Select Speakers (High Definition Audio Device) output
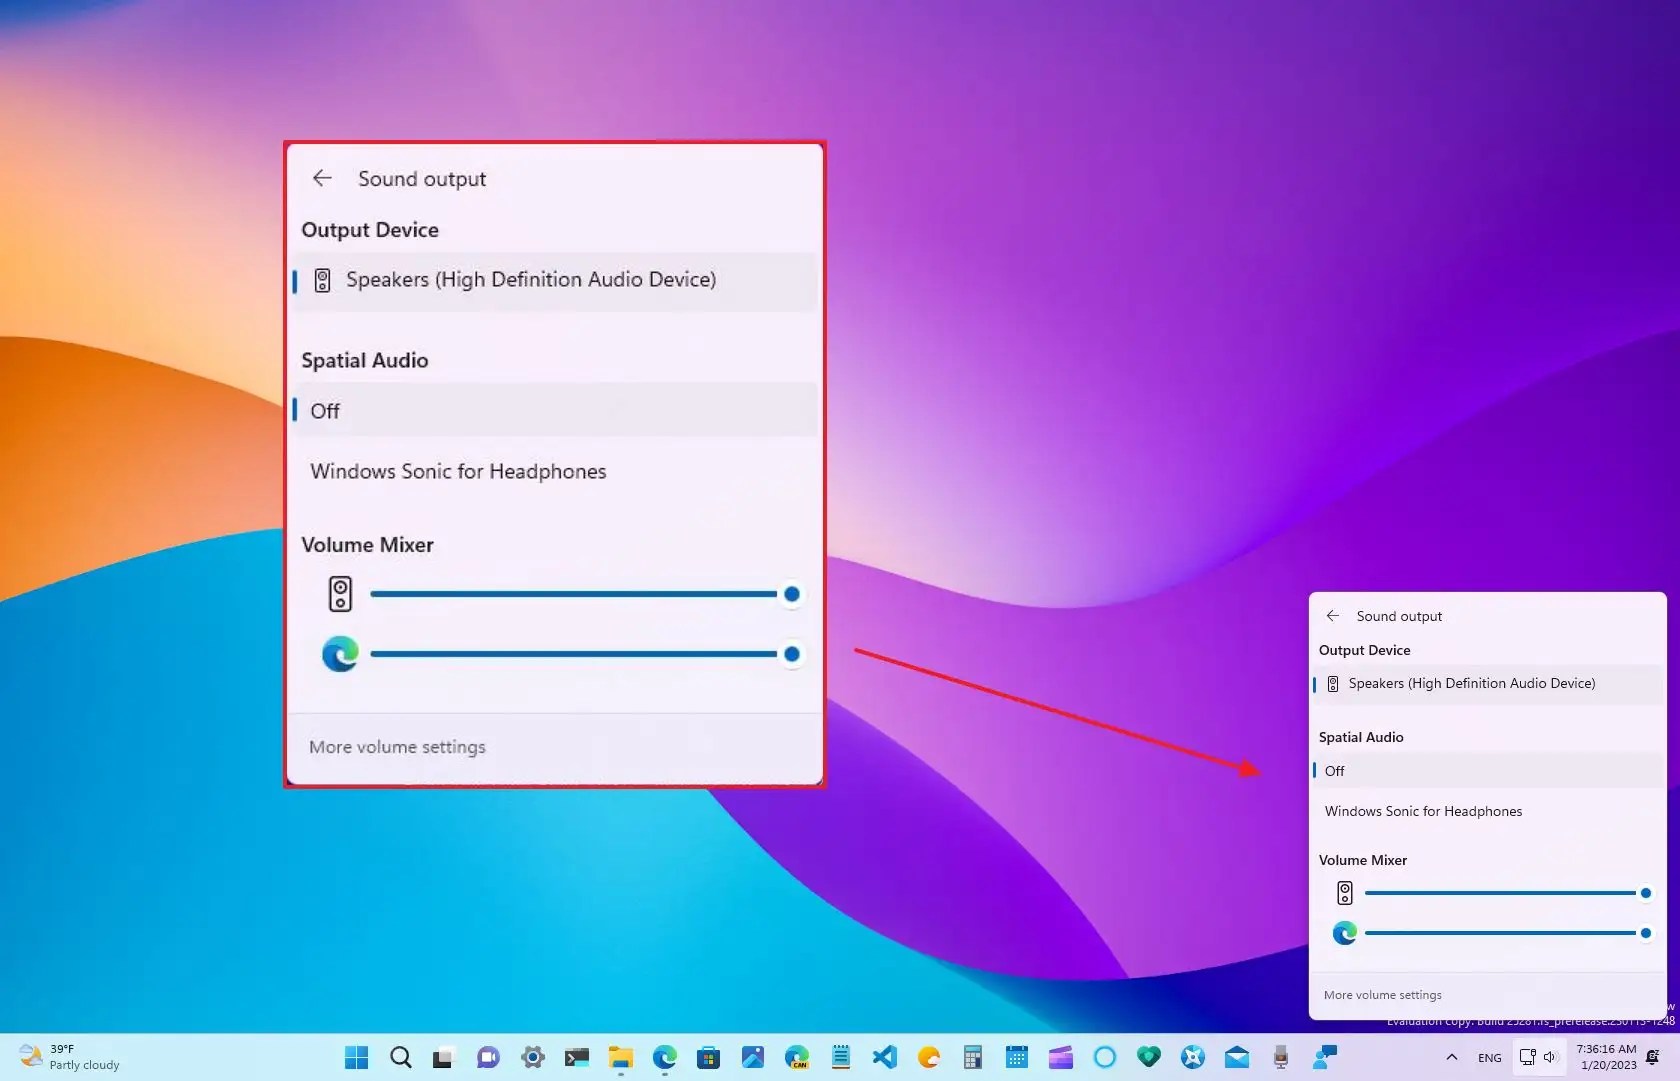This screenshot has height=1081, width=1680. 531,280
